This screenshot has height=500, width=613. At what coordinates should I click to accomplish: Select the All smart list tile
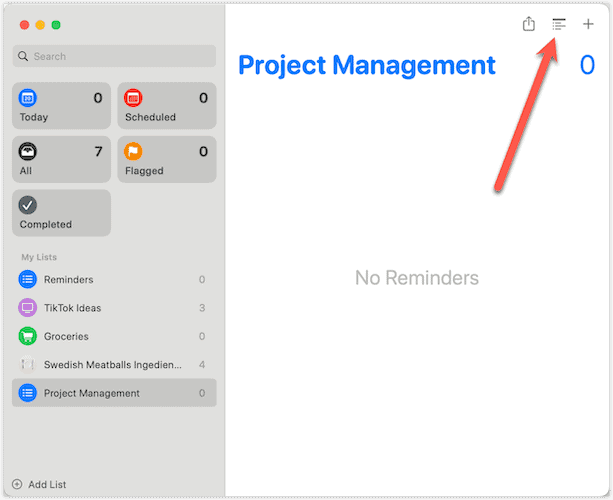point(62,160)
